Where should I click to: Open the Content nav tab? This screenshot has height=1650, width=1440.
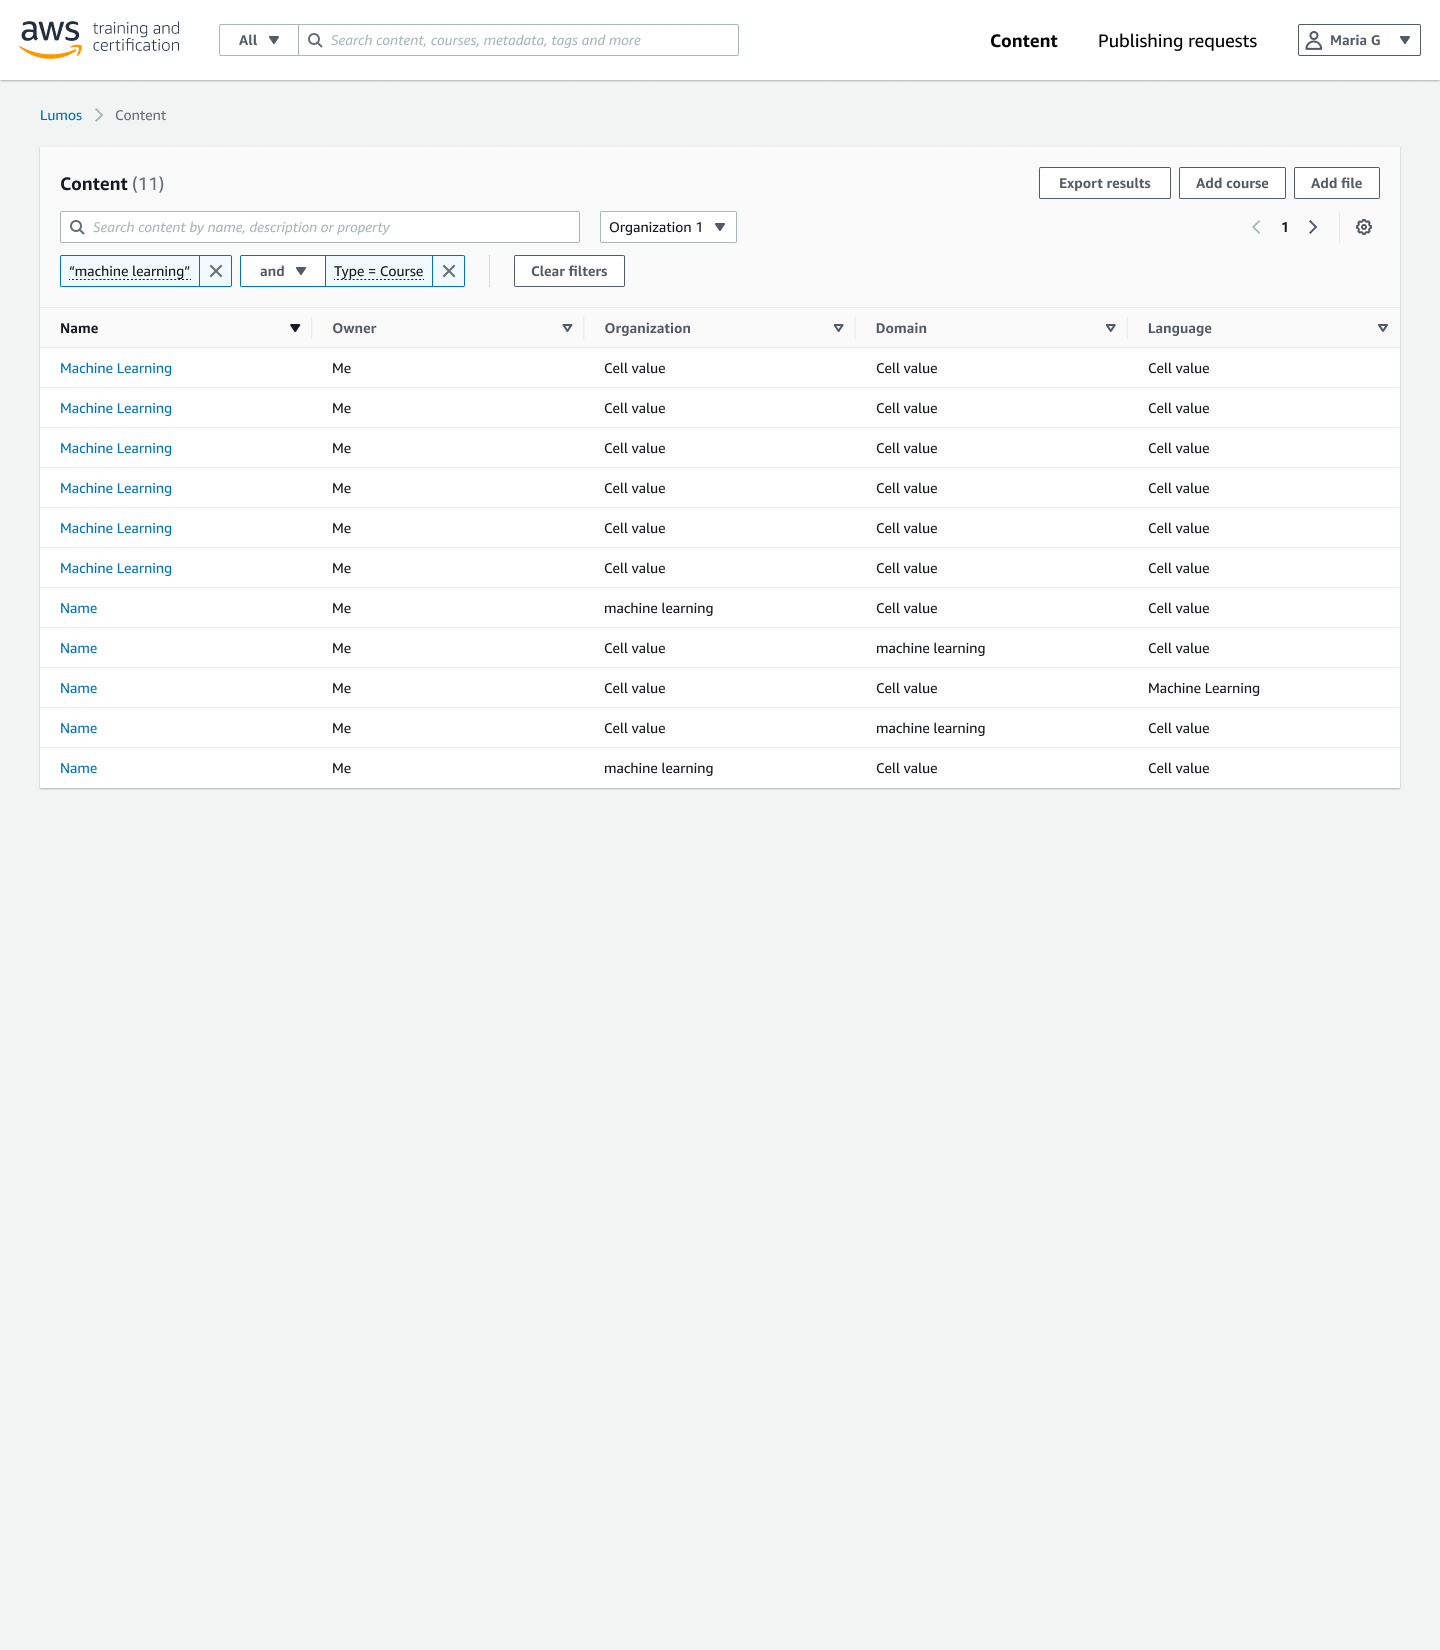pyautogui.click(x=1023, y=41)
